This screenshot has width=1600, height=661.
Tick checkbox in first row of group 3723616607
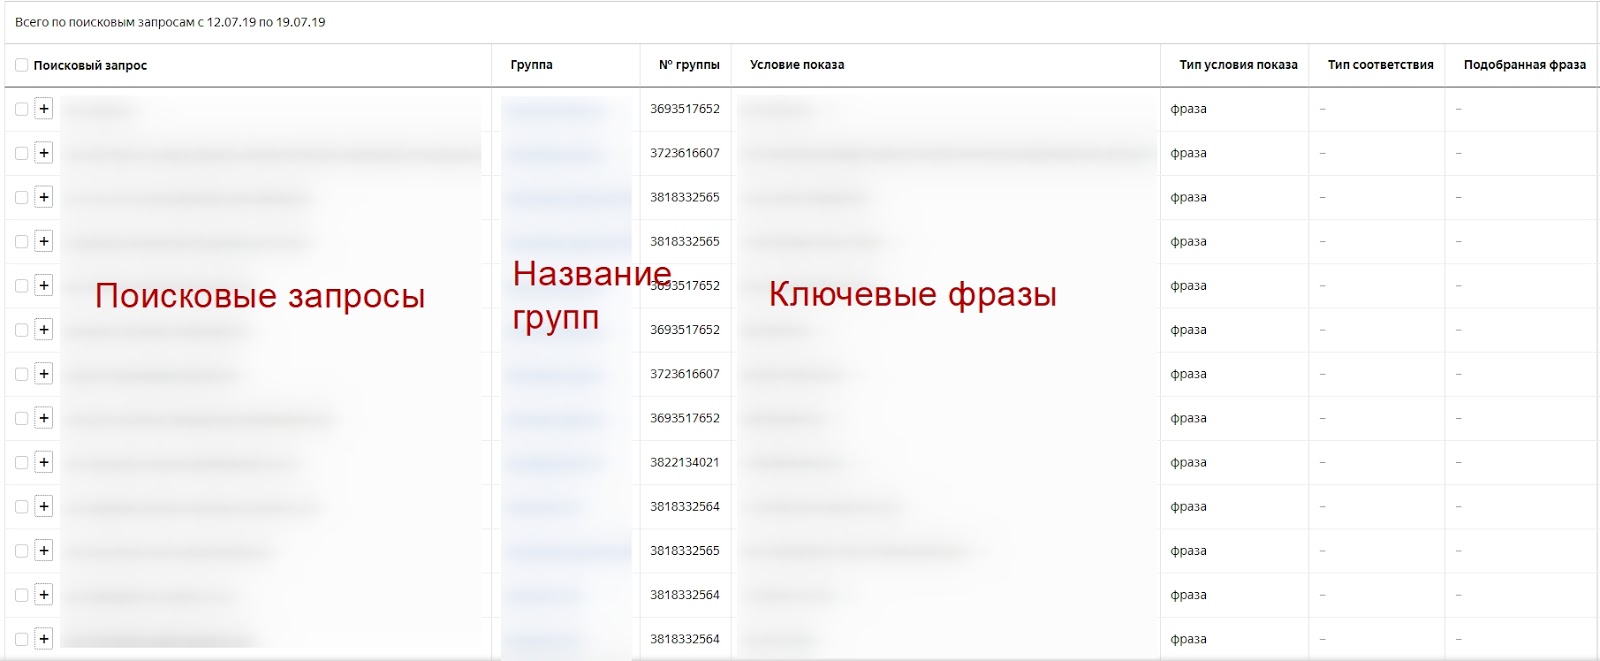tap(21, 153)
